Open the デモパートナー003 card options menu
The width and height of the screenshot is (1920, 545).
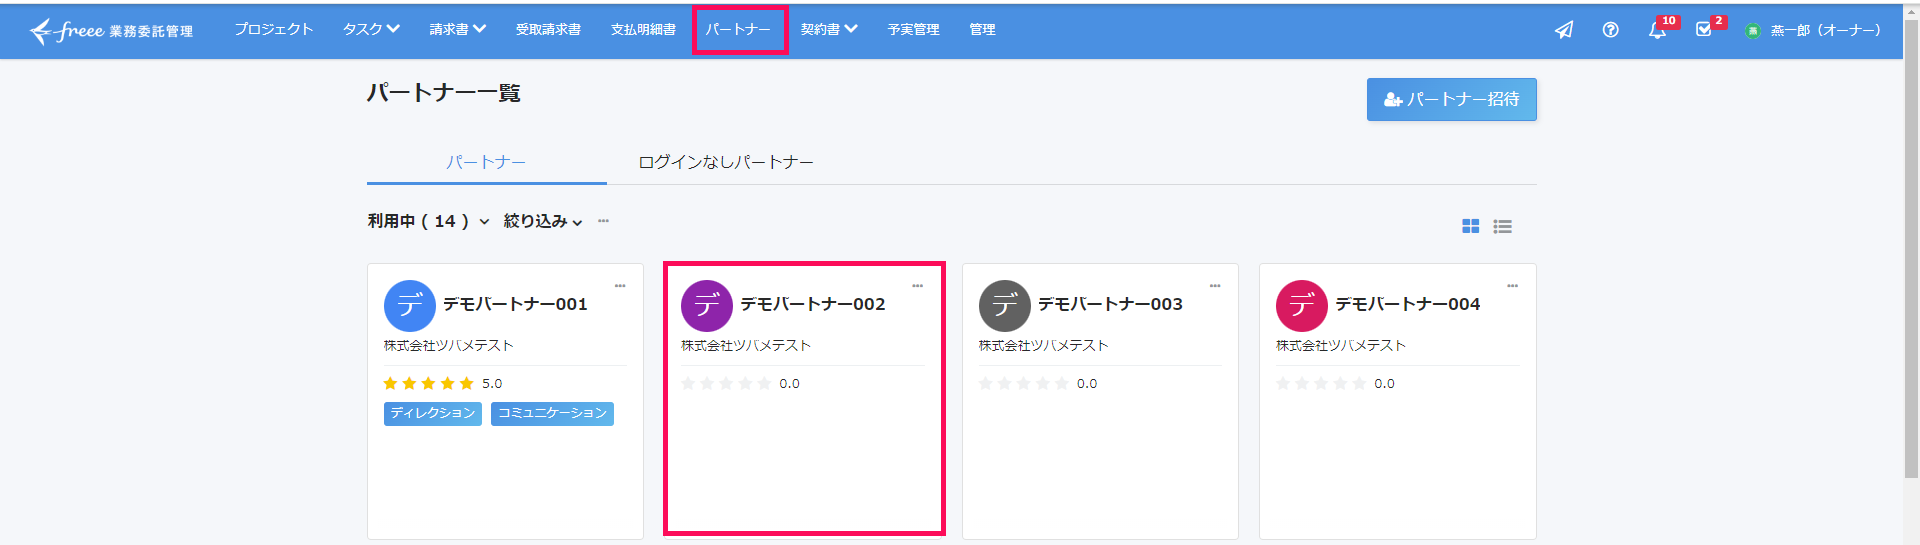pos(1215,286)
